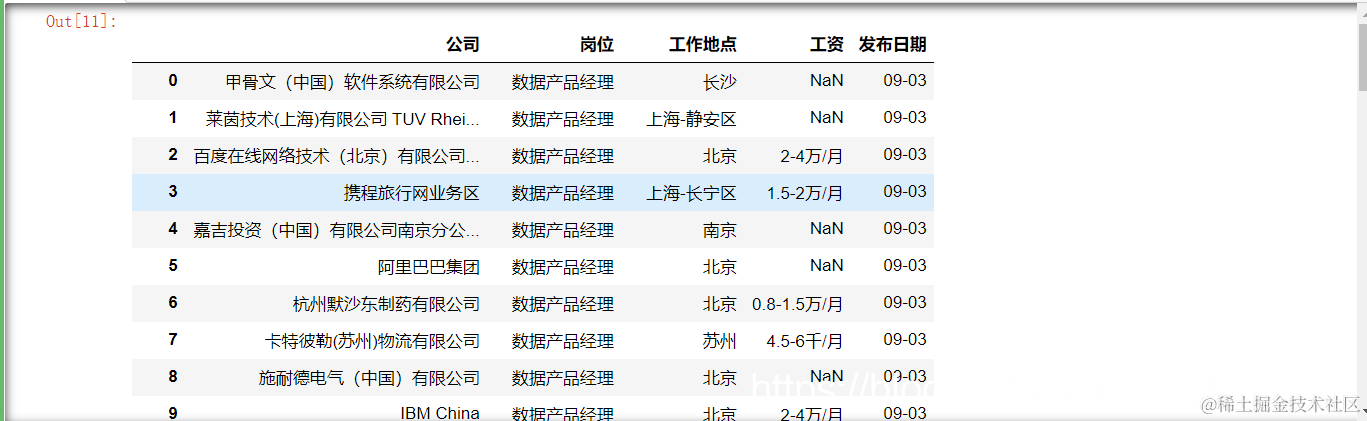Click 北京 in the 杭州默沙东制药 row
This screenshot has height=421, width=1367.
pos(720,304)
